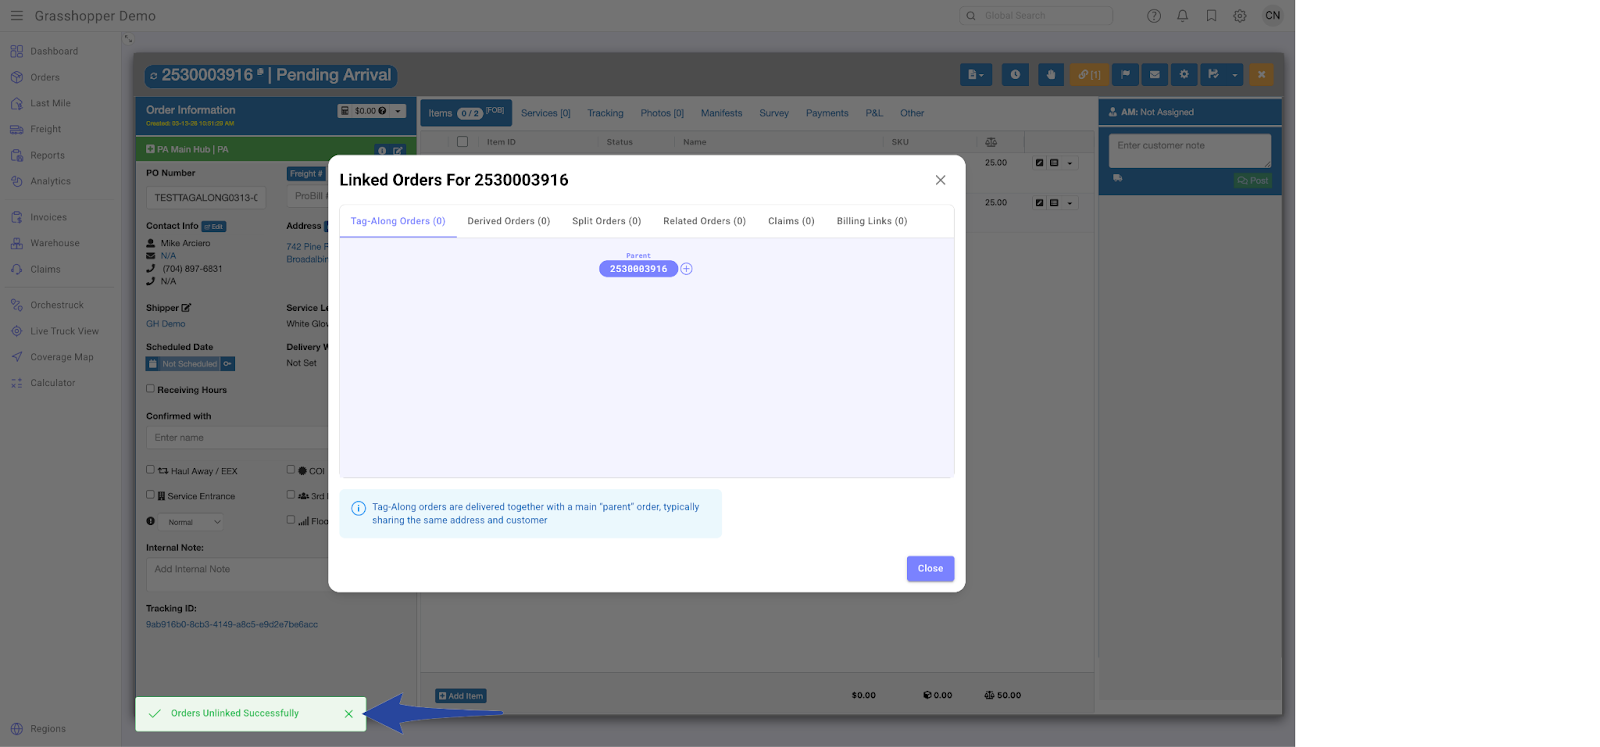Click the hand hold icon in order toolbar

pyautogui.click(x=1050, y=75)
